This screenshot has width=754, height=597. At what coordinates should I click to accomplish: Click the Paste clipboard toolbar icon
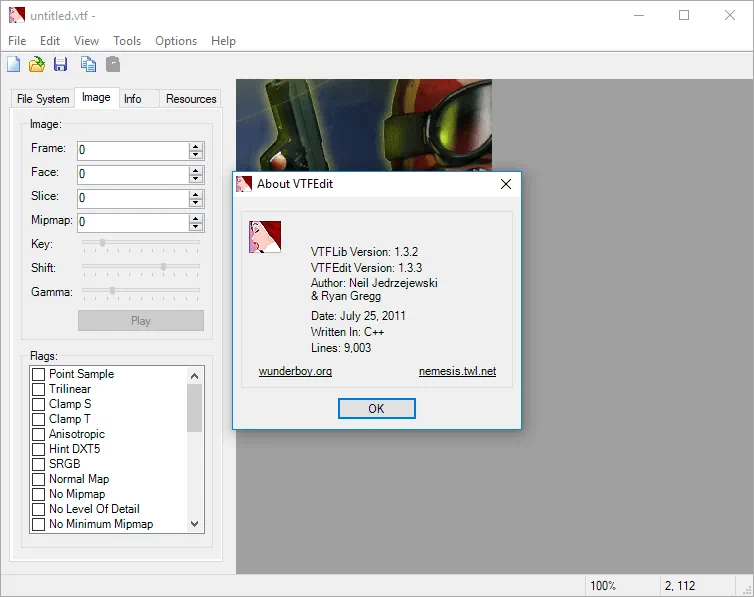[x=113, y=65]
